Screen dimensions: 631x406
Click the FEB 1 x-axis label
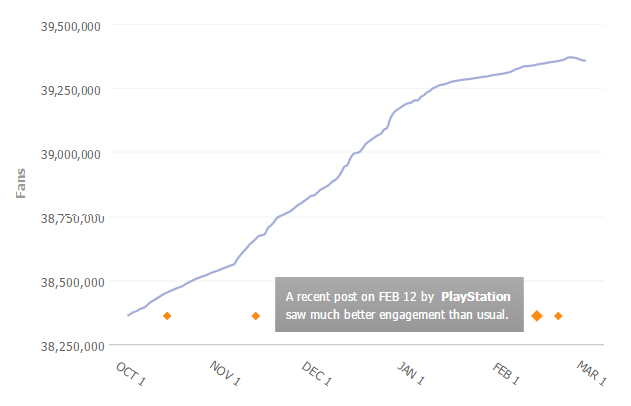point(505,373)
